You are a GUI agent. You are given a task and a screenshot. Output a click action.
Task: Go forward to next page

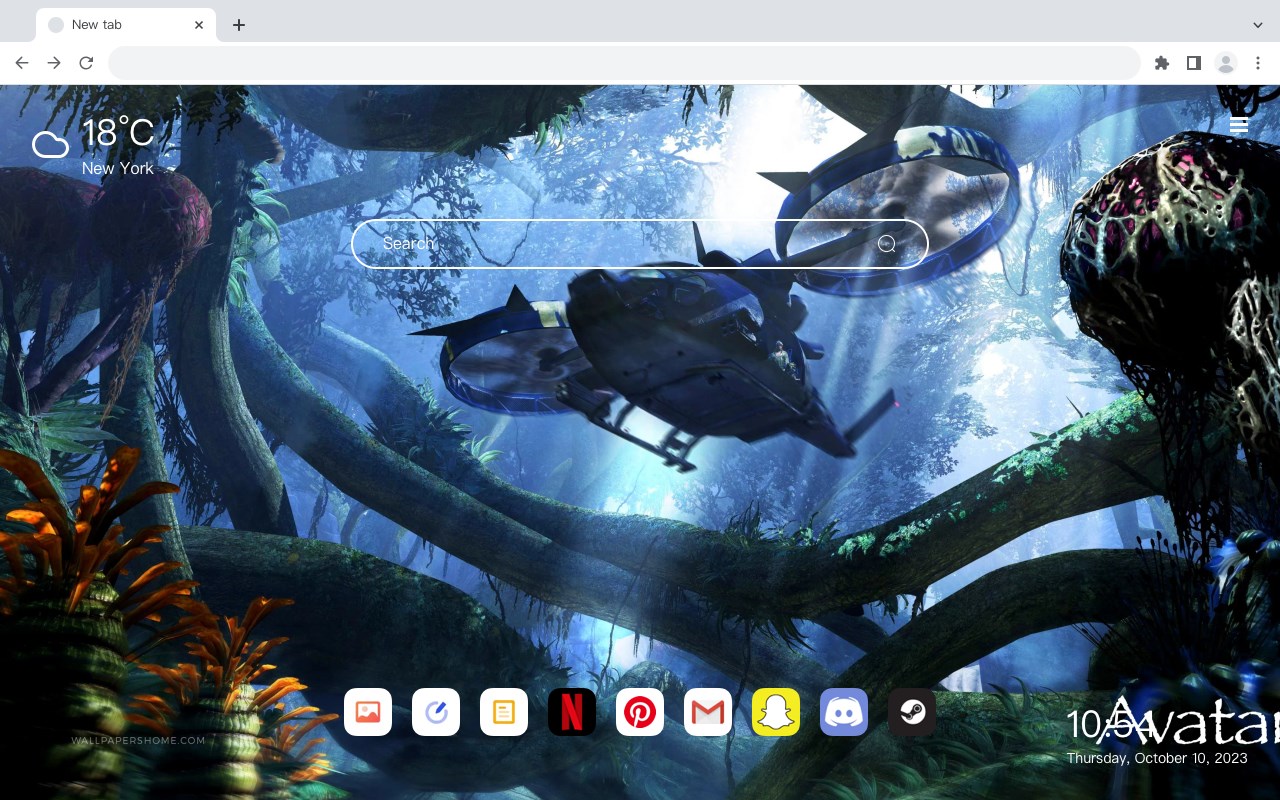pos(54,63)
